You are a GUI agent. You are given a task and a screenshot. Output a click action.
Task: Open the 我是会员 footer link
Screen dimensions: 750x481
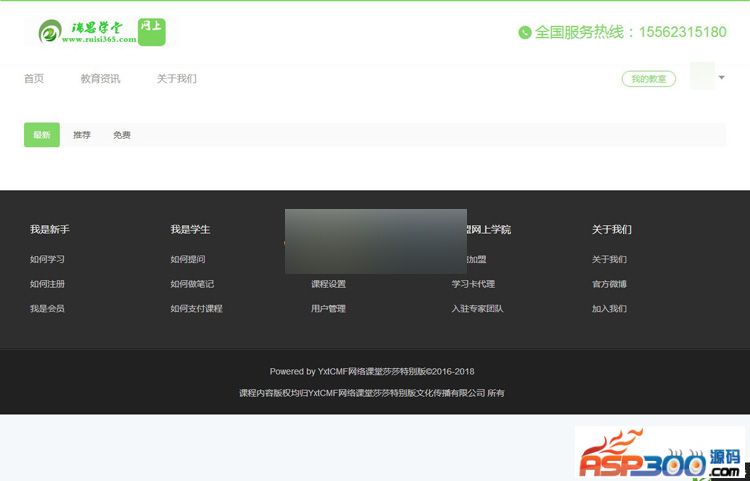click(x=47, y=309)
